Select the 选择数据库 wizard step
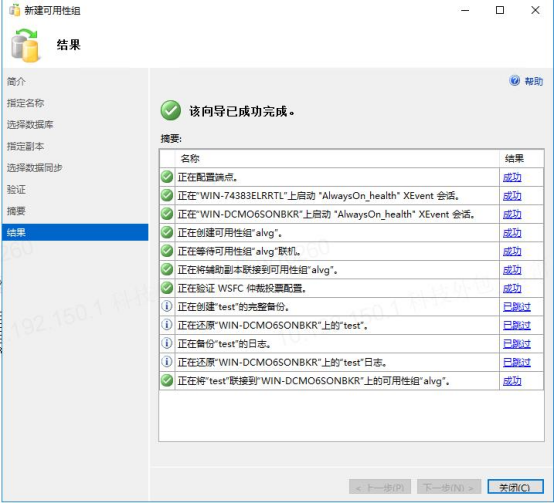The height and width of the screenshot is (504, 554). 30,124
